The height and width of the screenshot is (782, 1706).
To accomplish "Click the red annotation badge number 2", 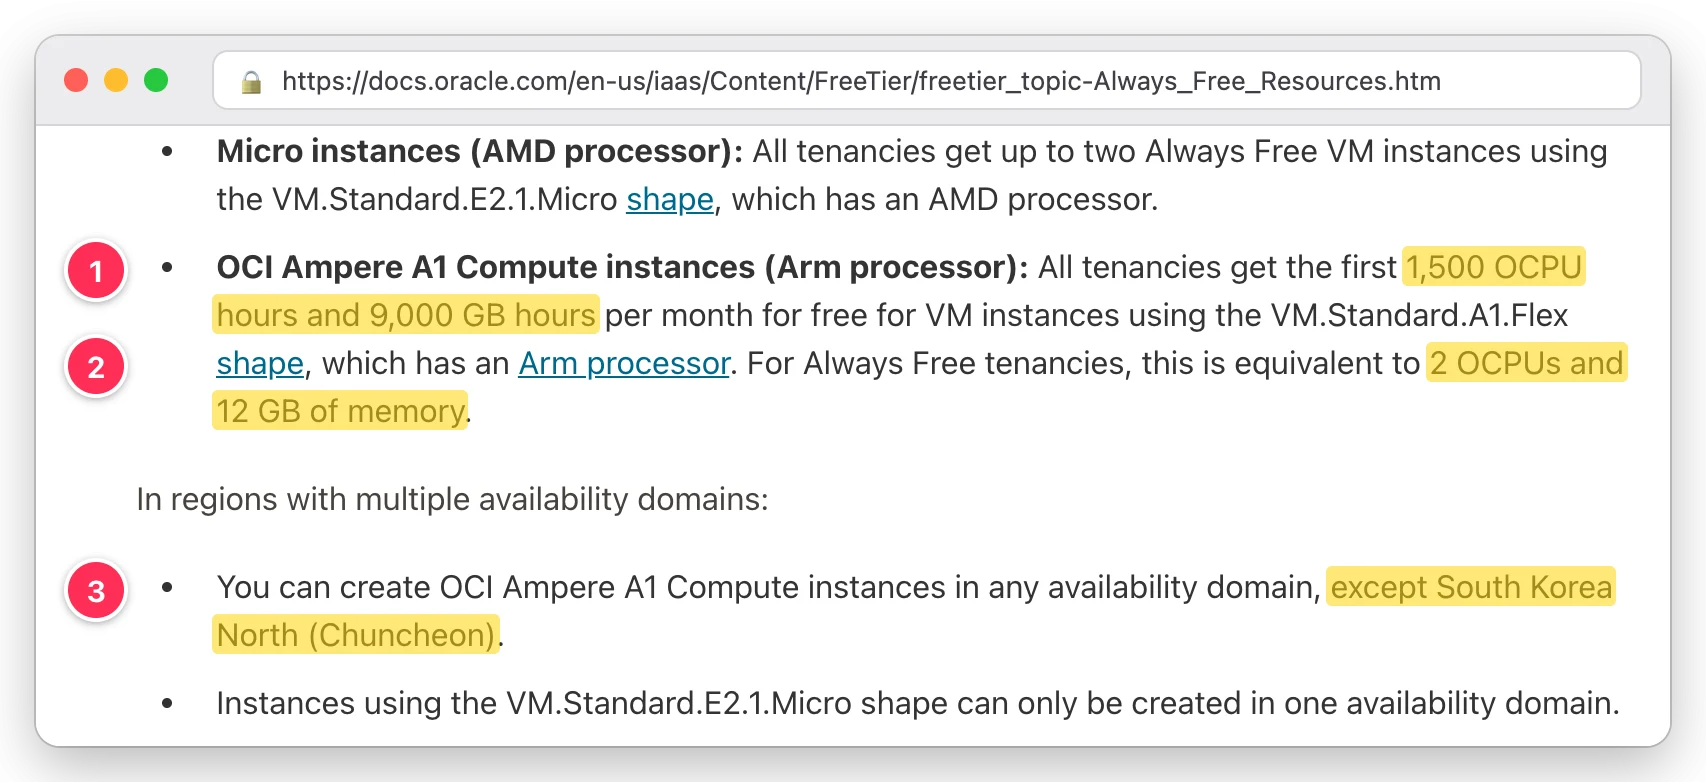I will click(96, 366).
